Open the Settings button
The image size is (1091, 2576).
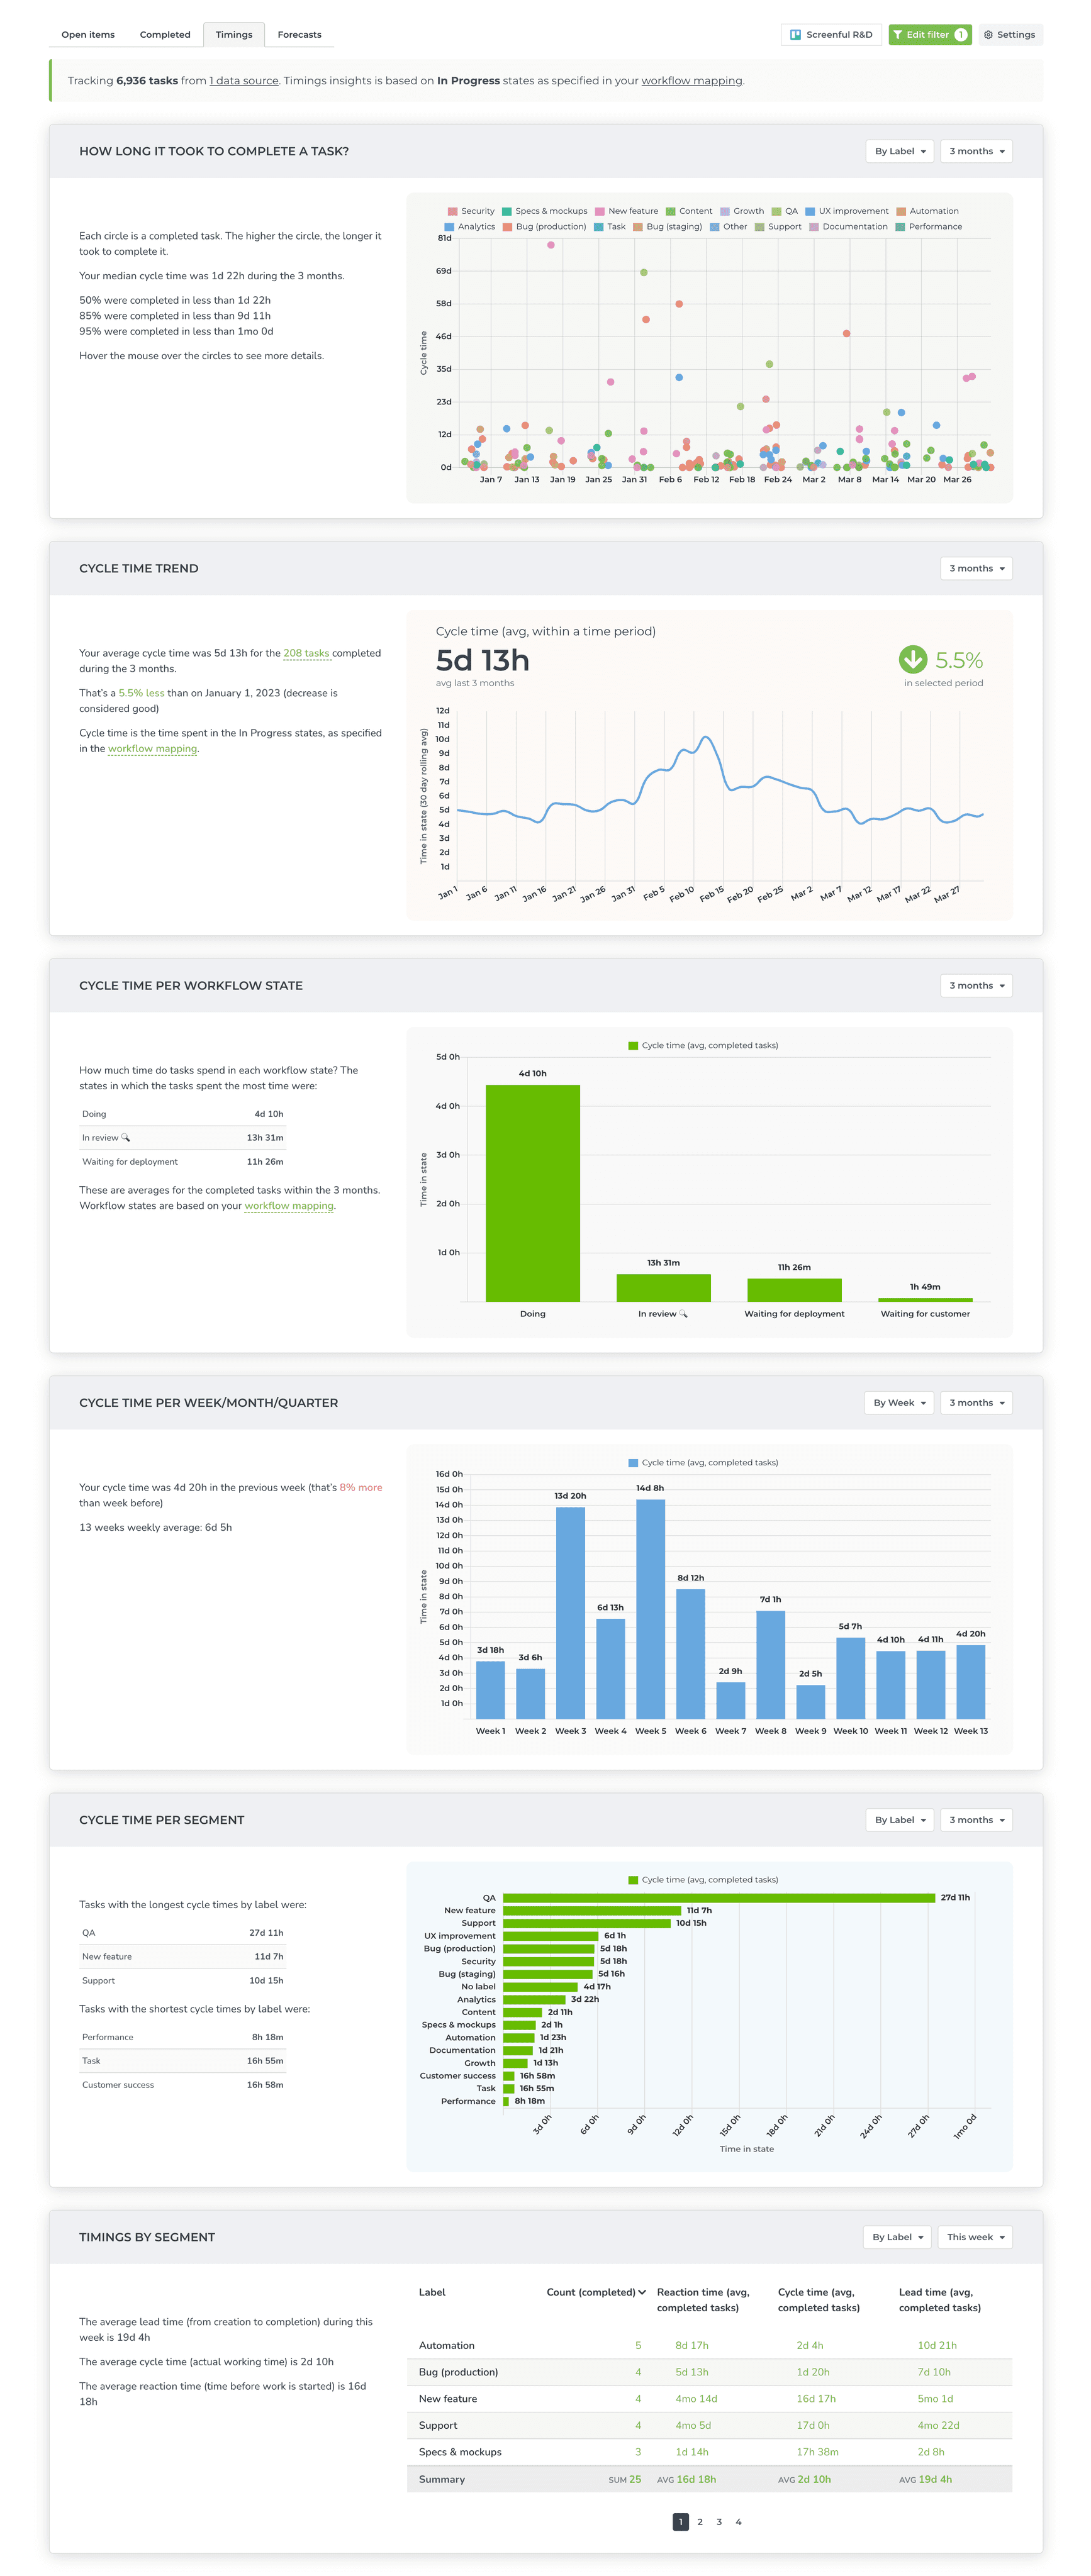pyautogui.click(x=1010, y=35)
